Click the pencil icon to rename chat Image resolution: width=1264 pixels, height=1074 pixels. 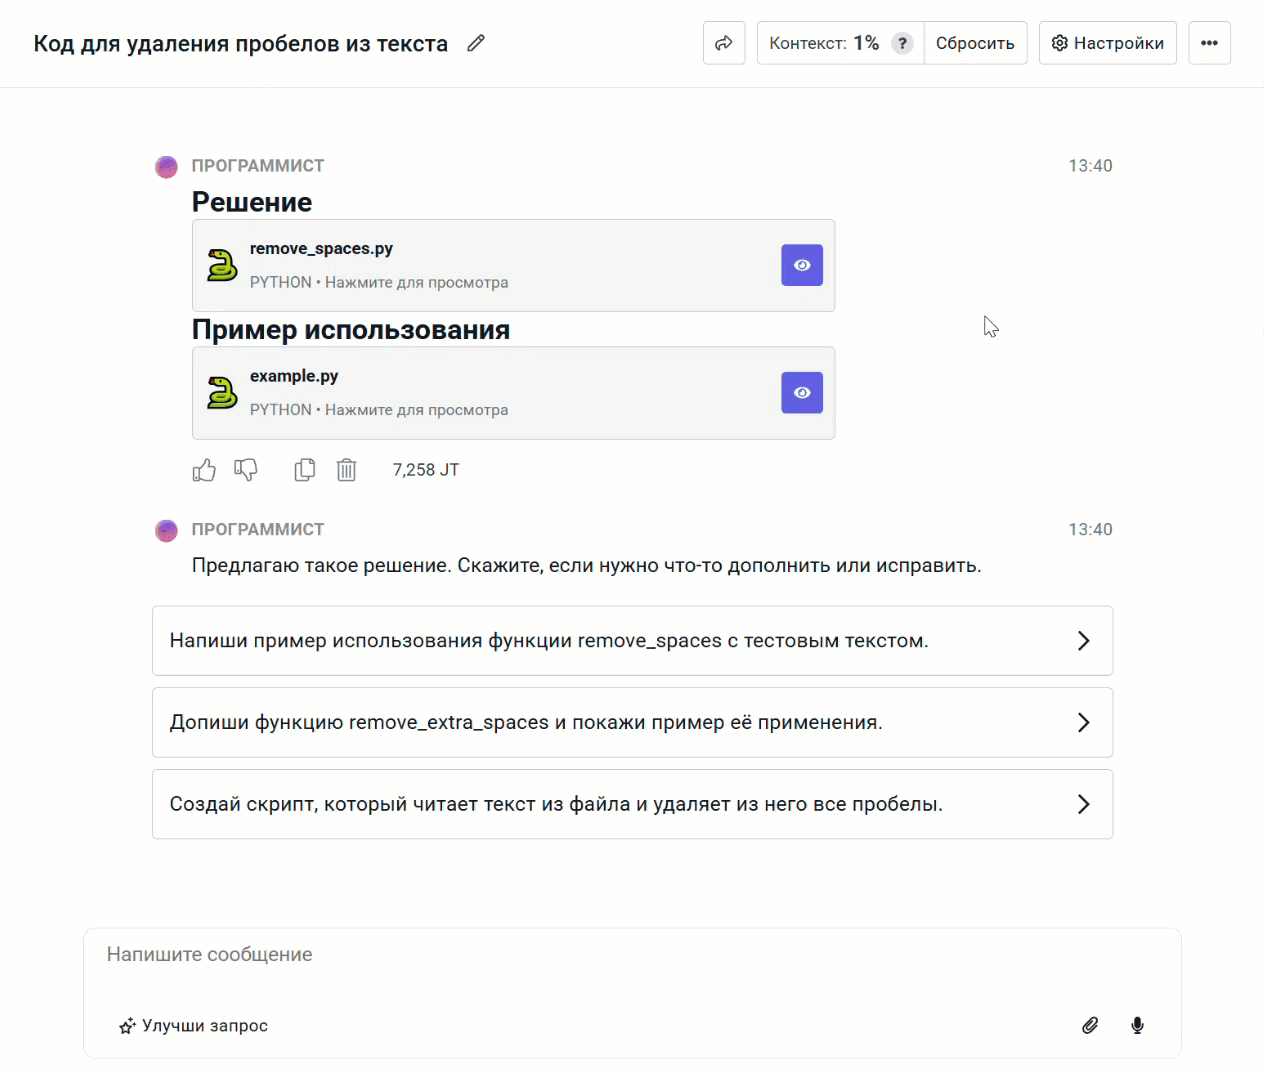pos(476,43)
